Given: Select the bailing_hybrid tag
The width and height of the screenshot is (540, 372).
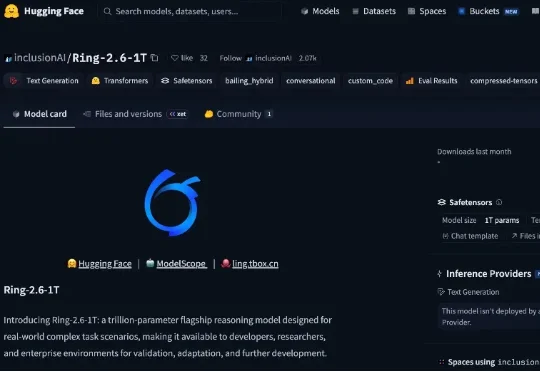Looking at the screenshot, I should pos(249,81).
